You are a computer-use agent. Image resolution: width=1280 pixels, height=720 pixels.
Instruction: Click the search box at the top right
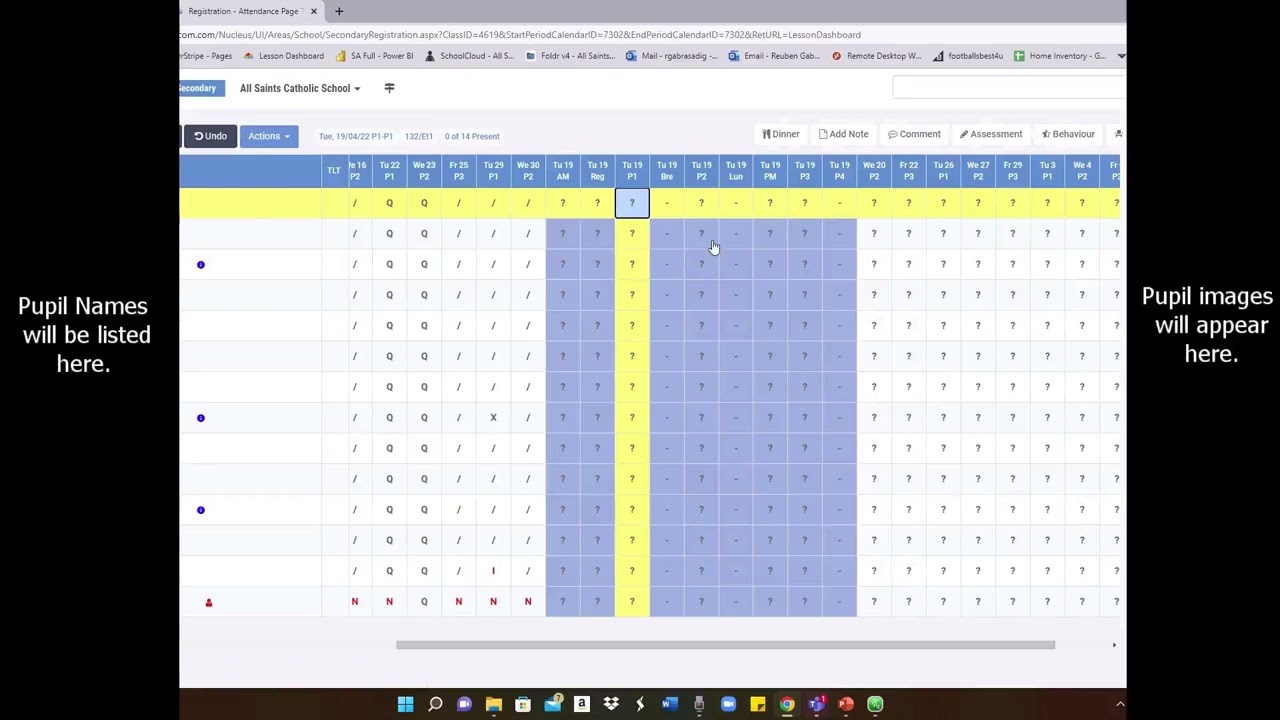pyautogui.click(x=1009, y=88)
